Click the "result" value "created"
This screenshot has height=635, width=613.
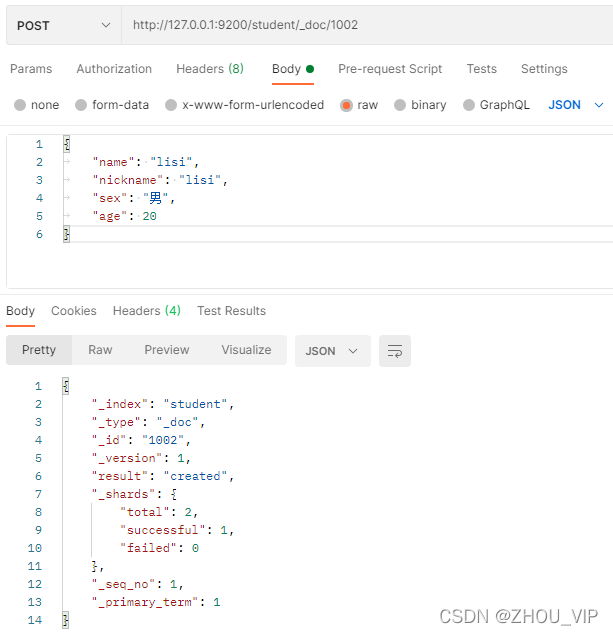[x=196, y=476]
